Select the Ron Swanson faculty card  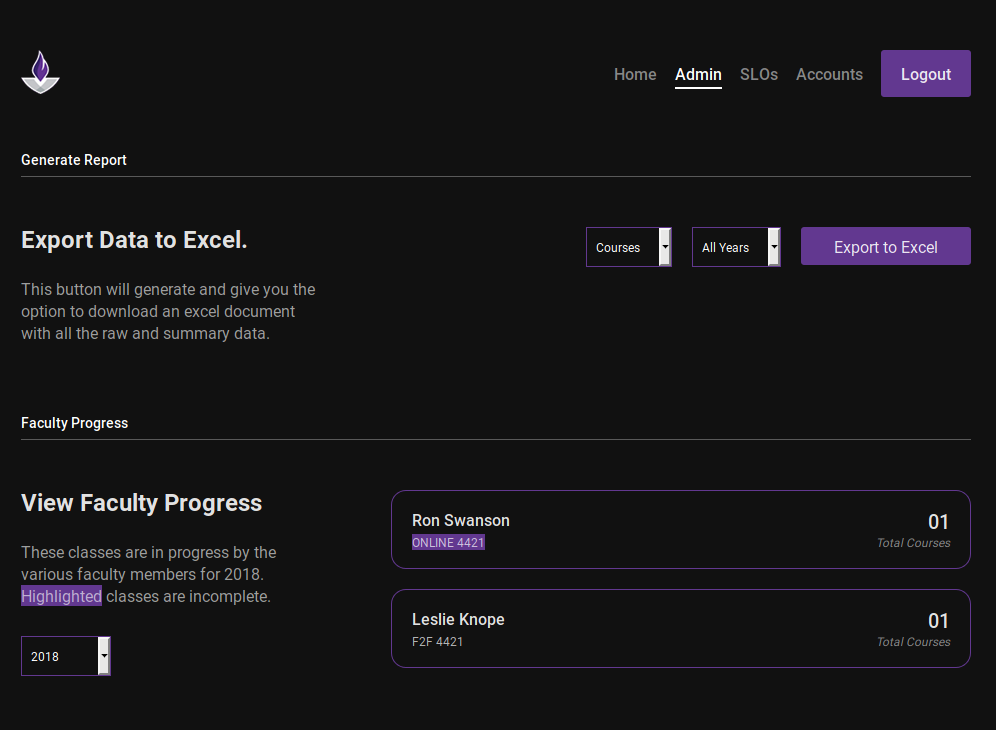pyautogui.click(x=681, y=529)
